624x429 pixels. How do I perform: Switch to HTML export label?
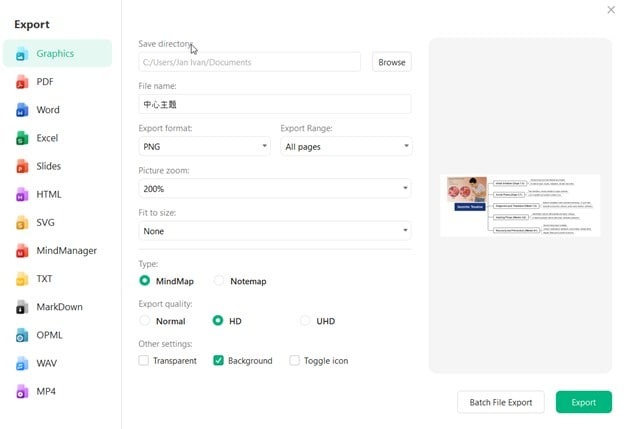pyautogui.click(x=49, y=195)
